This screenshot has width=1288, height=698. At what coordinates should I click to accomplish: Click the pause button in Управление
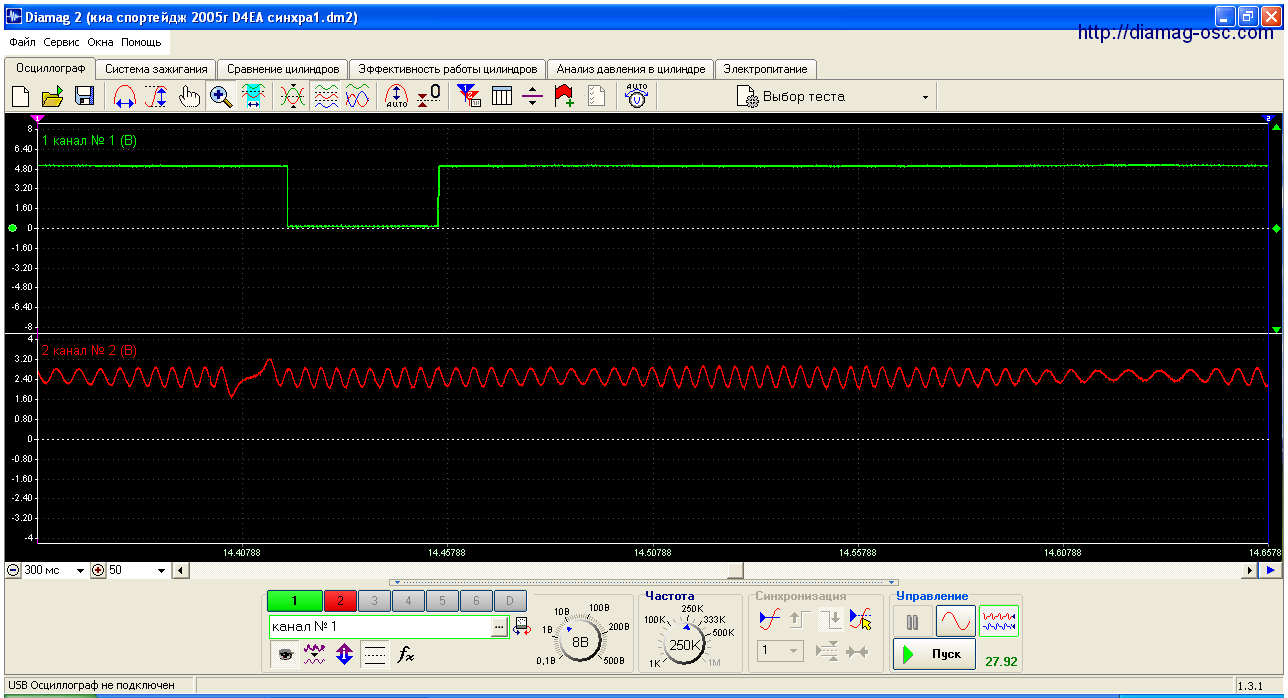click(x=912, y=621)
